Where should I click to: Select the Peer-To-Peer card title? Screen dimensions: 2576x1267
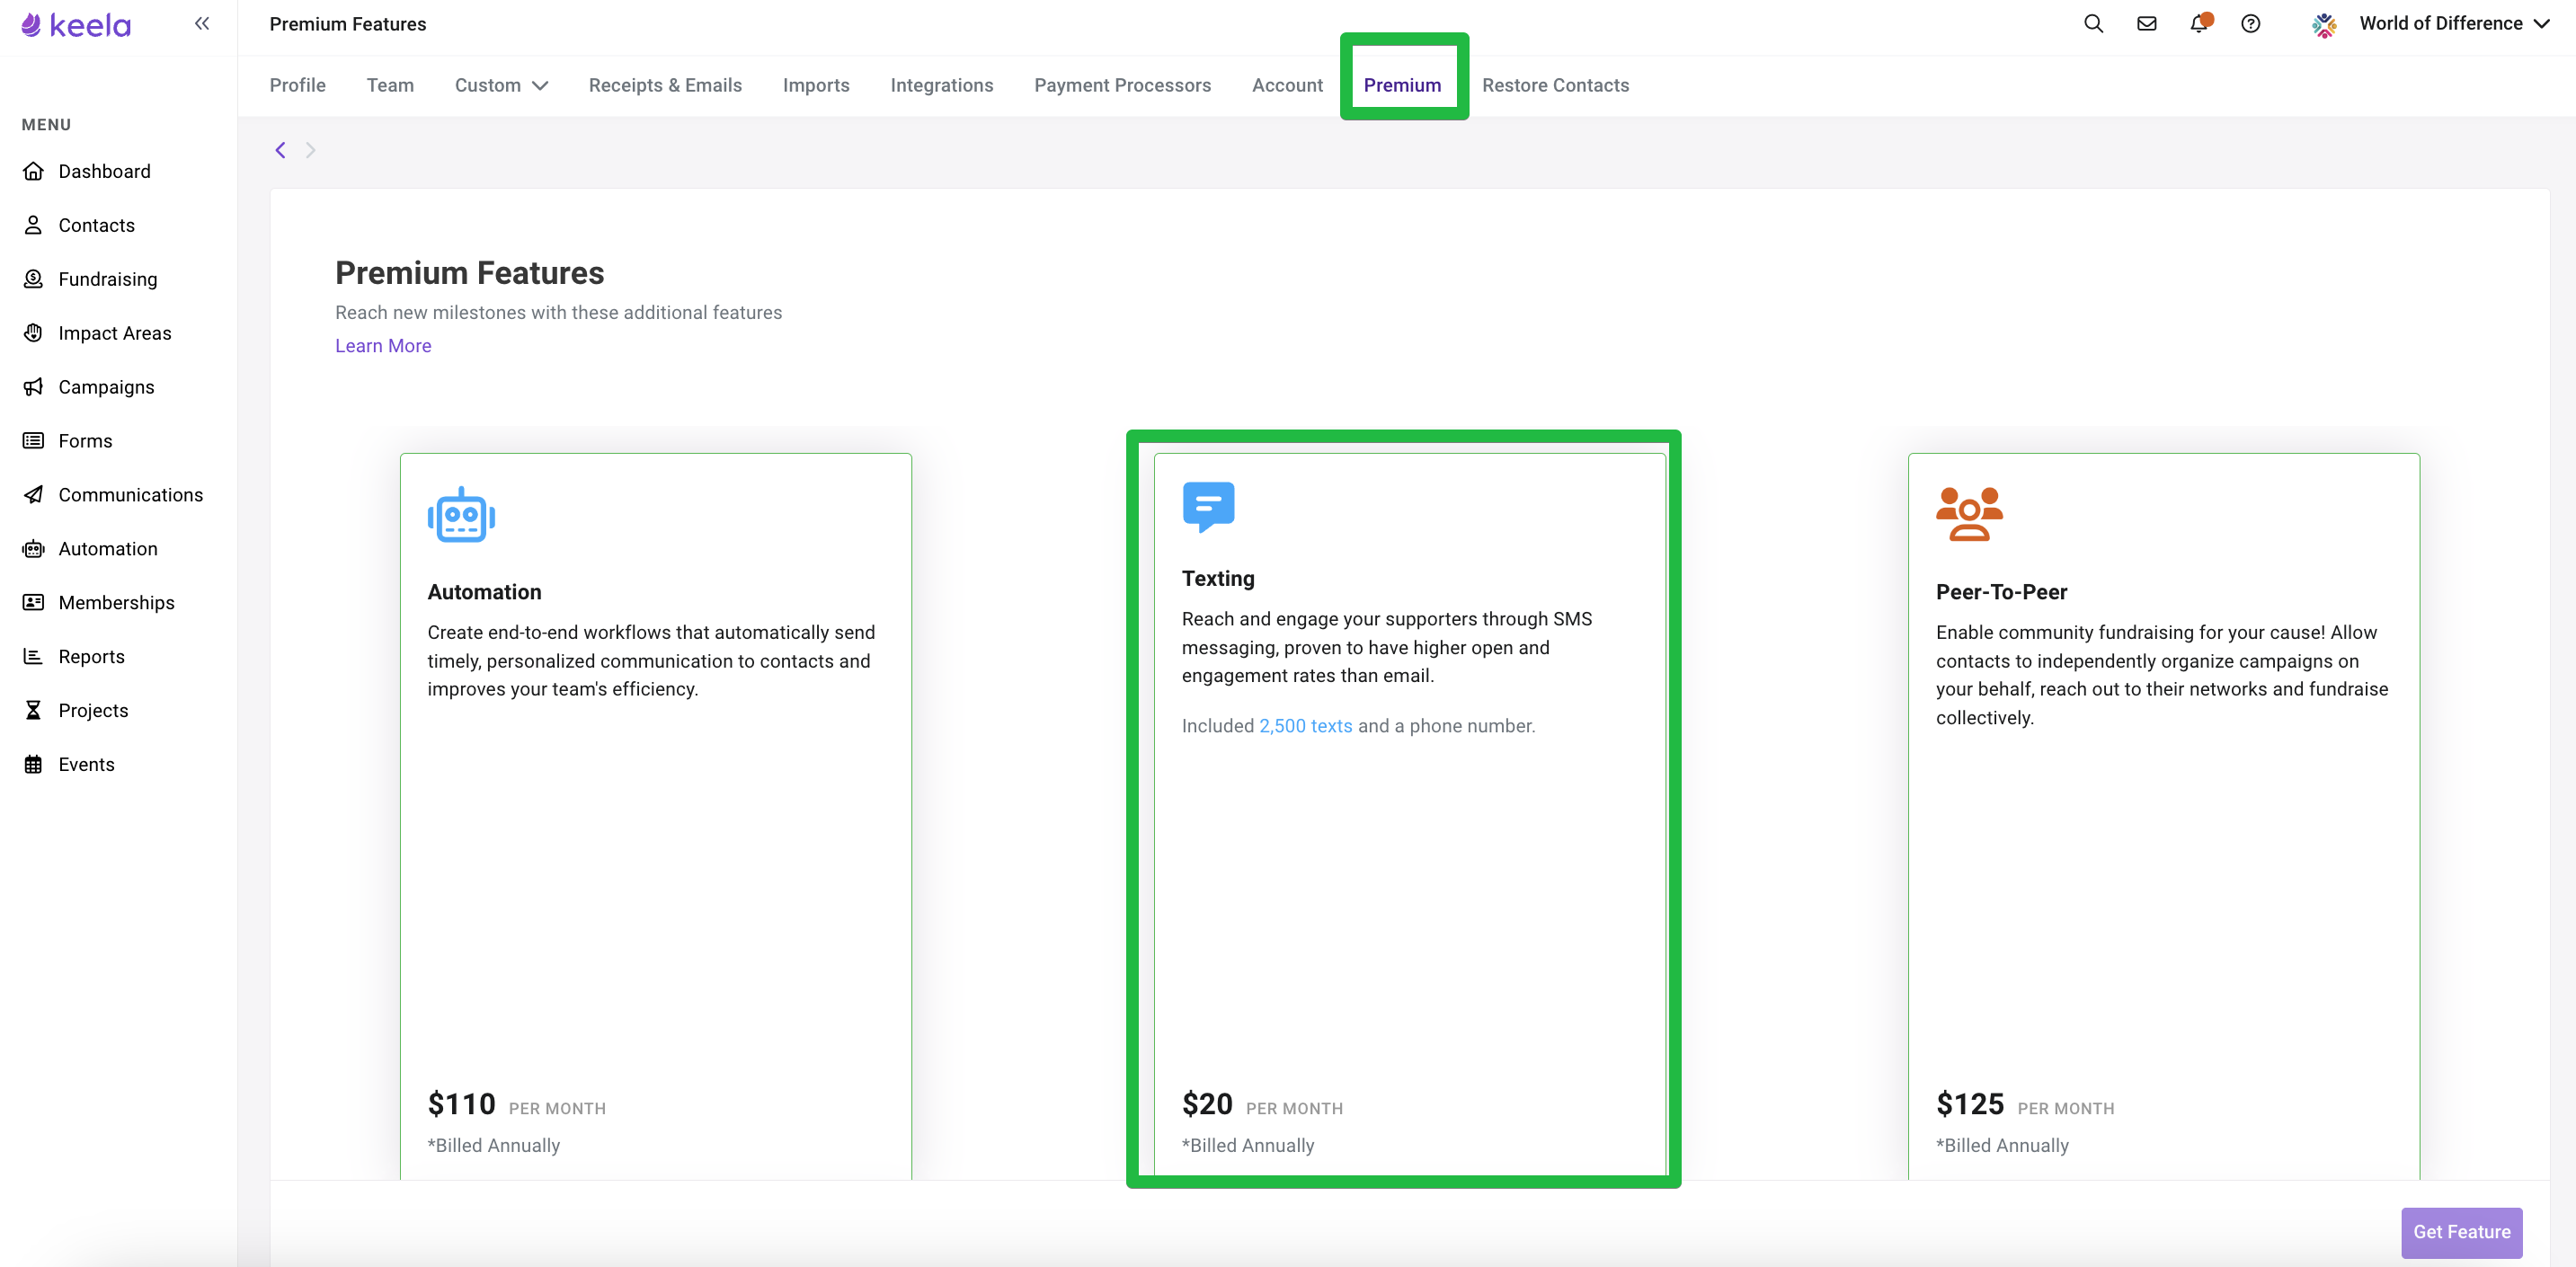(2001, 591)
